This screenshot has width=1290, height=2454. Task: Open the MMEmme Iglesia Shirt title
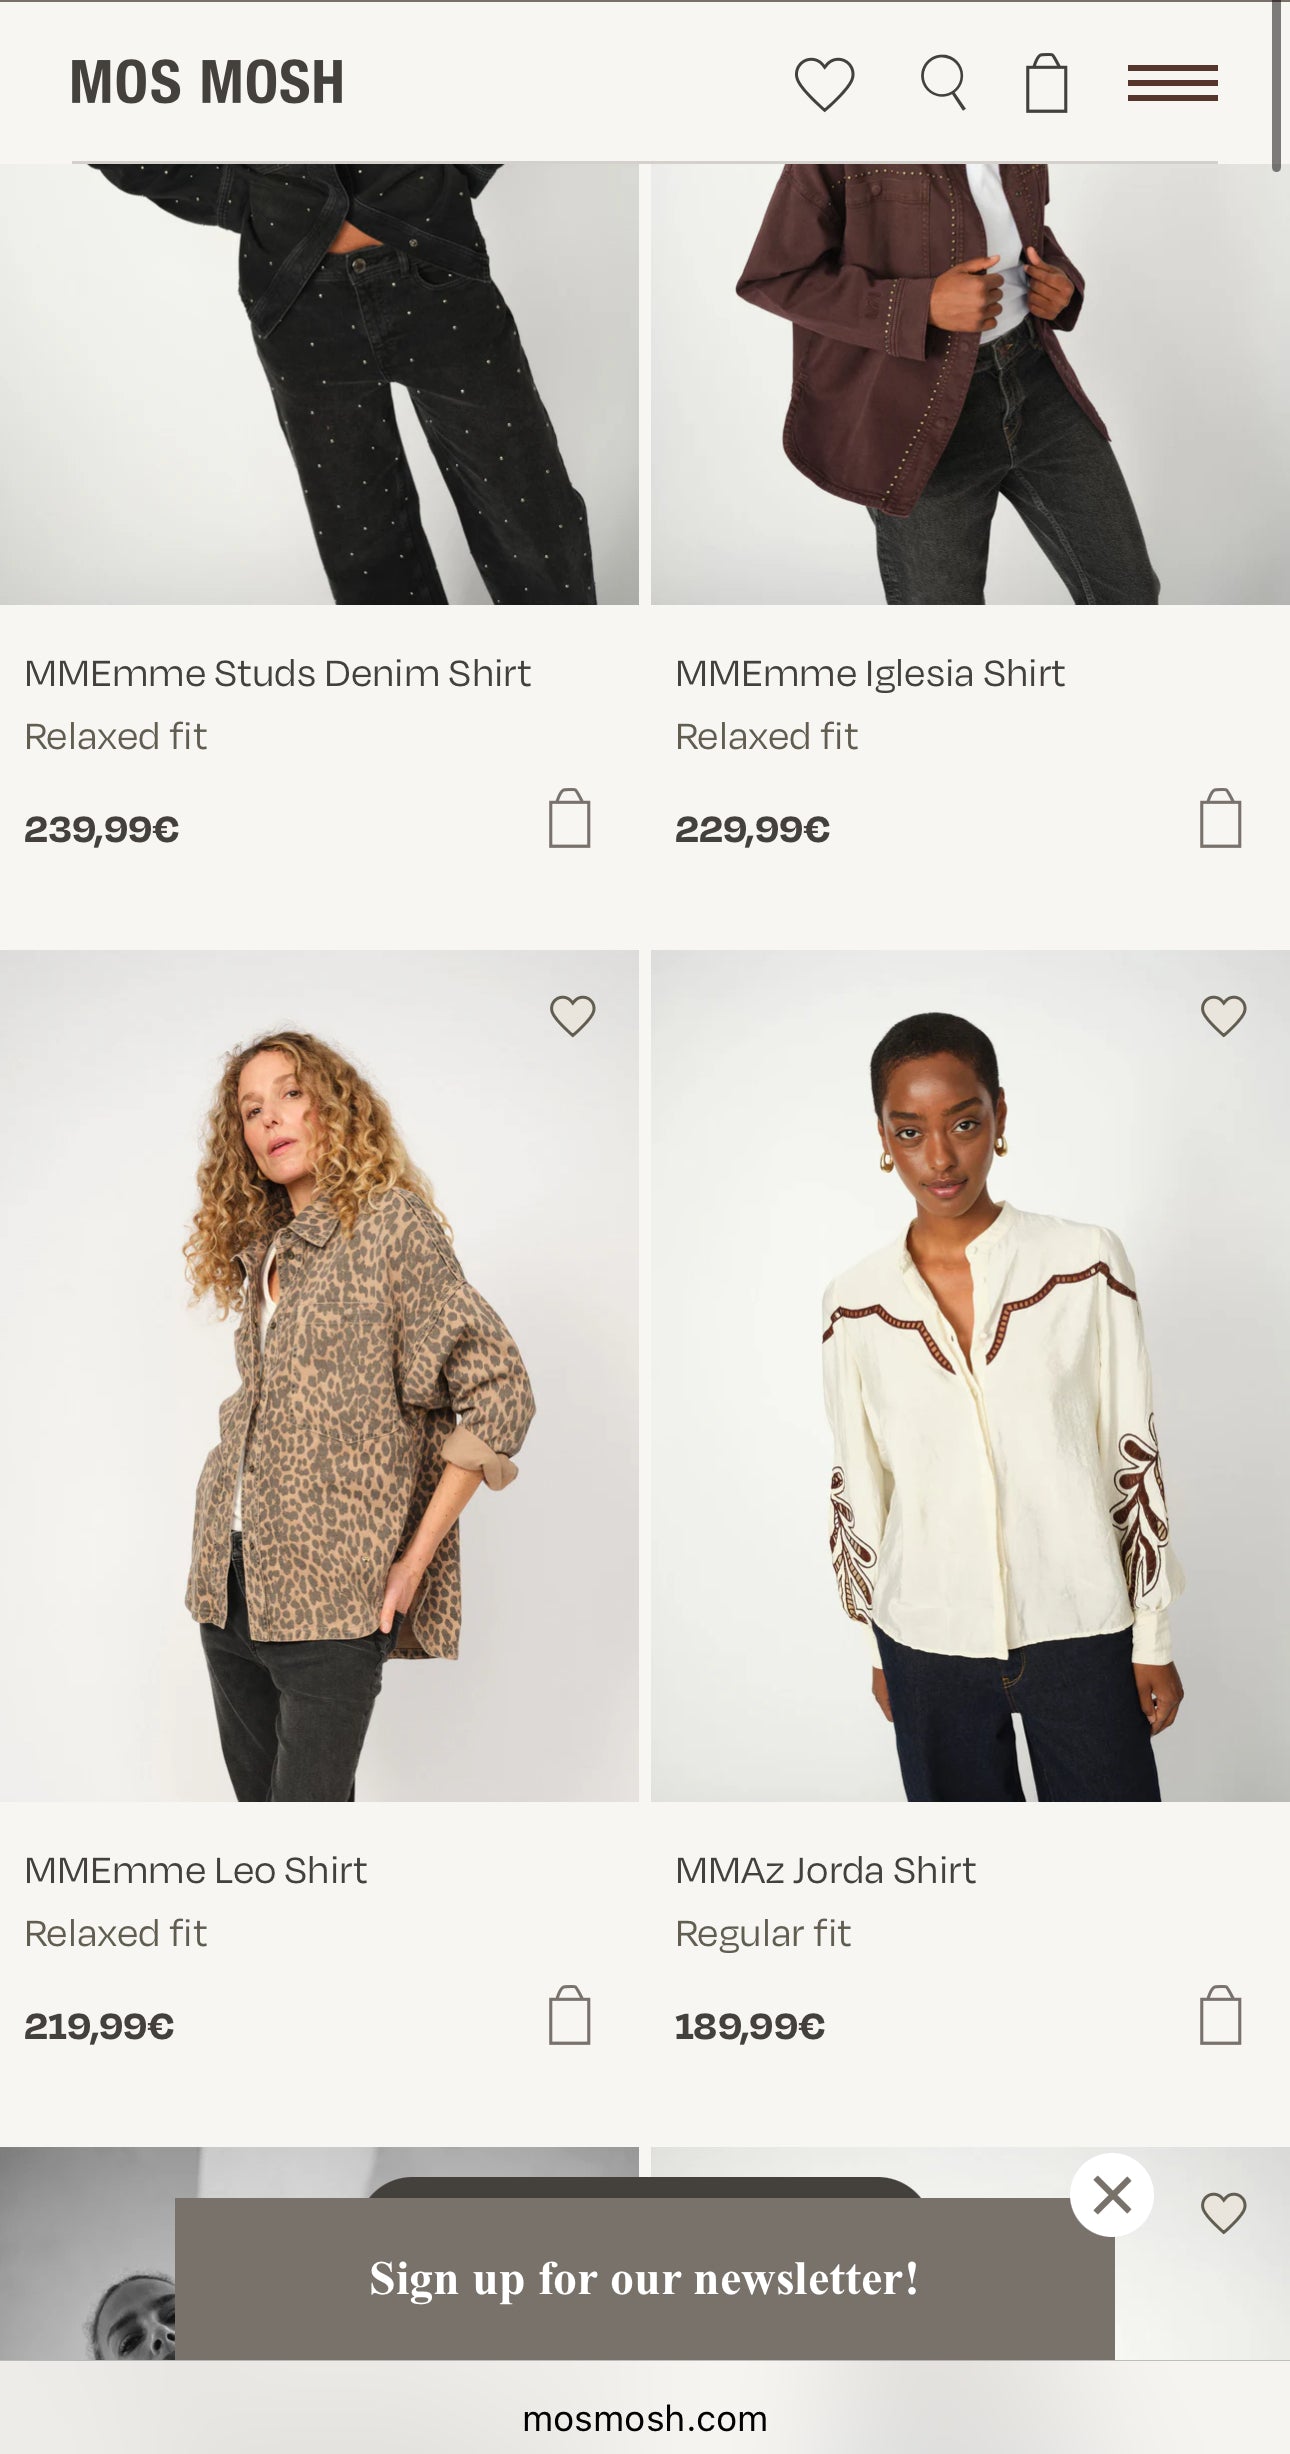(x=869, y=674)
